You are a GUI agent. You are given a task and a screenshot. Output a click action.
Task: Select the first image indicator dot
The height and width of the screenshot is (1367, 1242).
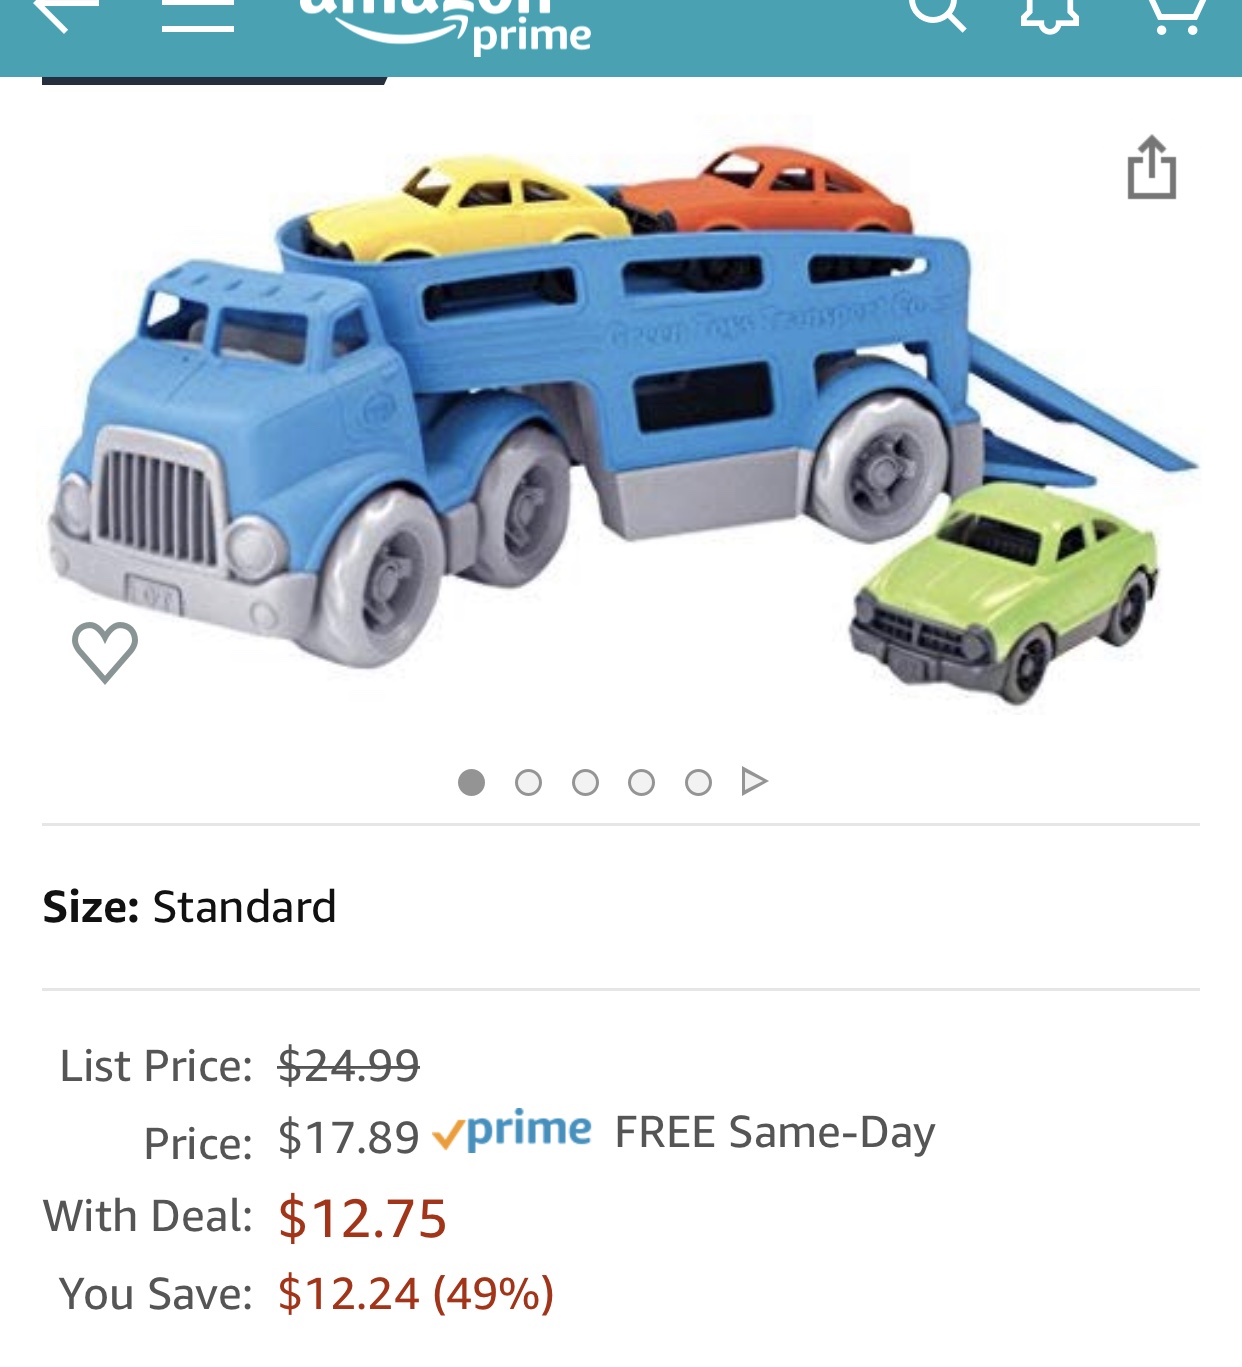[471, 782]
